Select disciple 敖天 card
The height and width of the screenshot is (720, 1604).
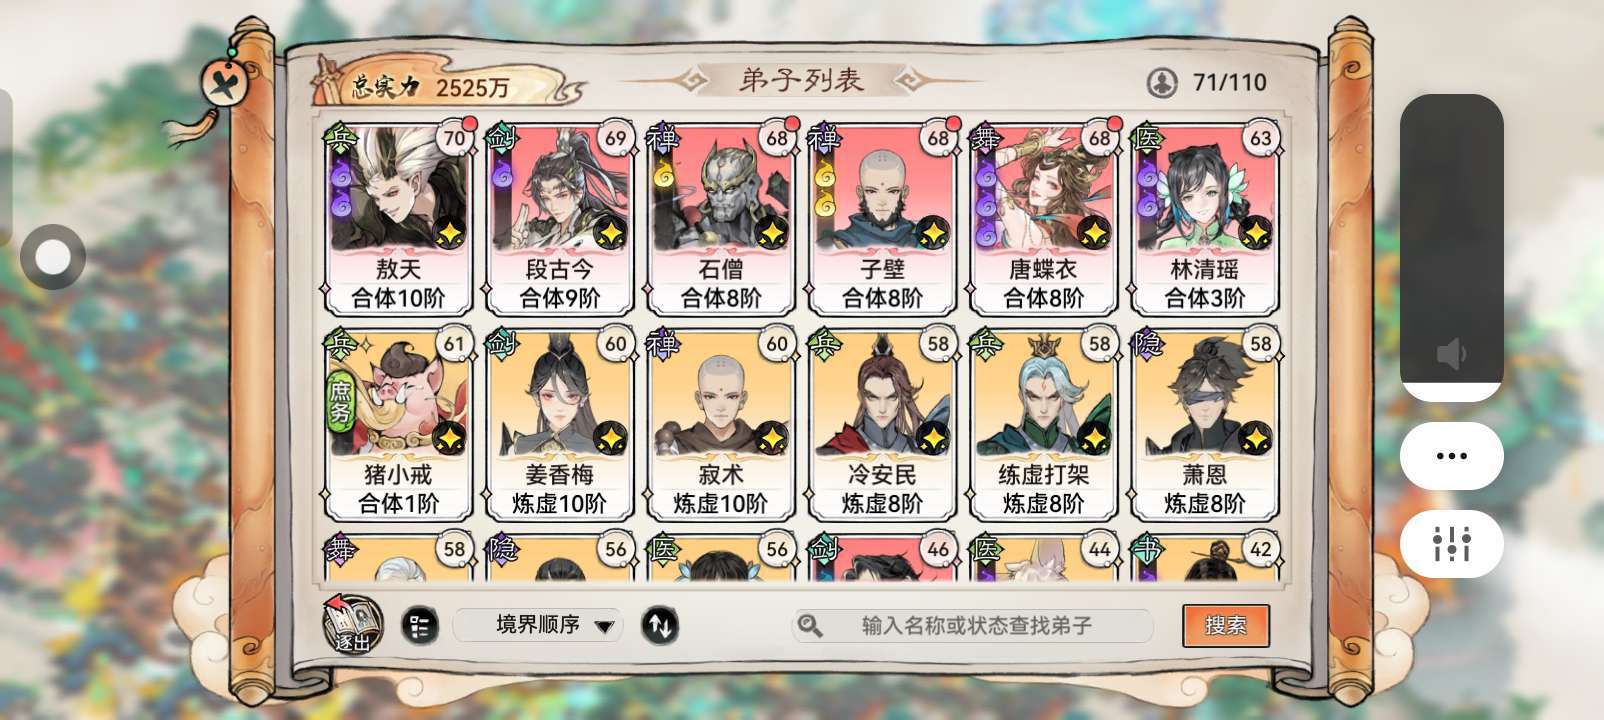(x=399, y=219)
